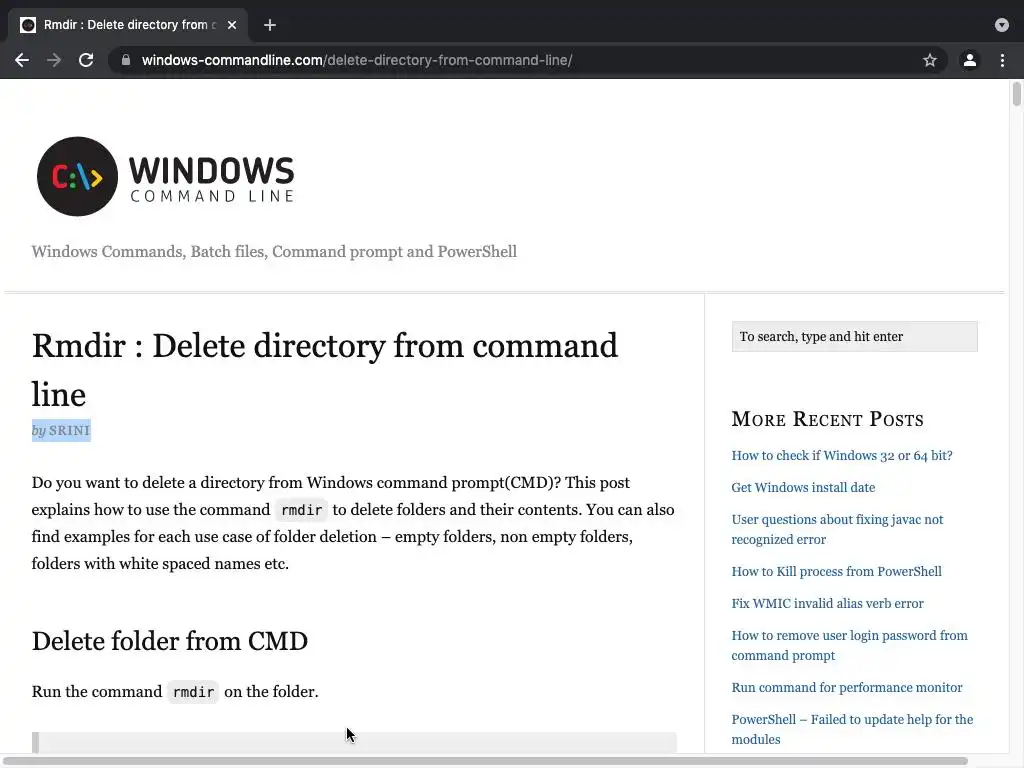Click the site tagline 'Windows Commands, Batch files...'
The image size is (1024, 768).
pos(274,251)
